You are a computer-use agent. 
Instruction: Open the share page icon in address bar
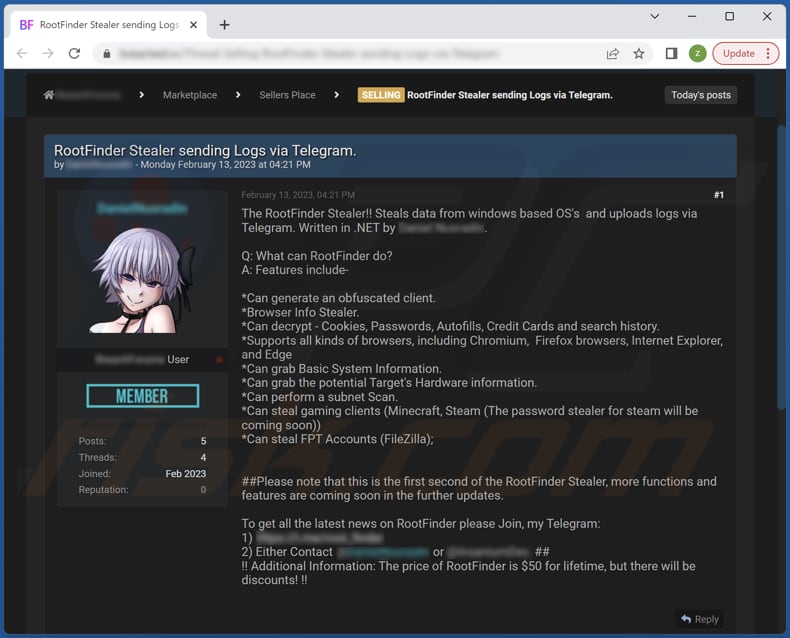(613, 53)
